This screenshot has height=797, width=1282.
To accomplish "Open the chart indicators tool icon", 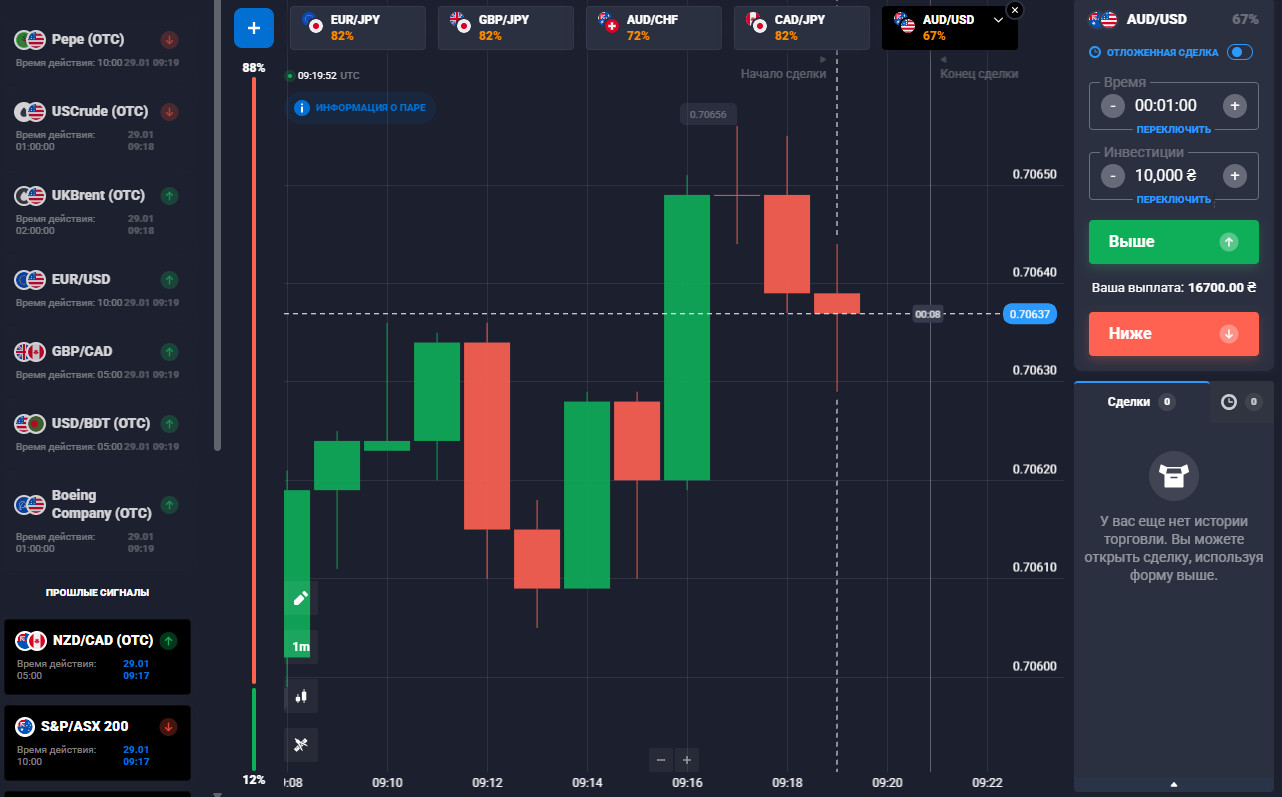I will tap(301, 744).
